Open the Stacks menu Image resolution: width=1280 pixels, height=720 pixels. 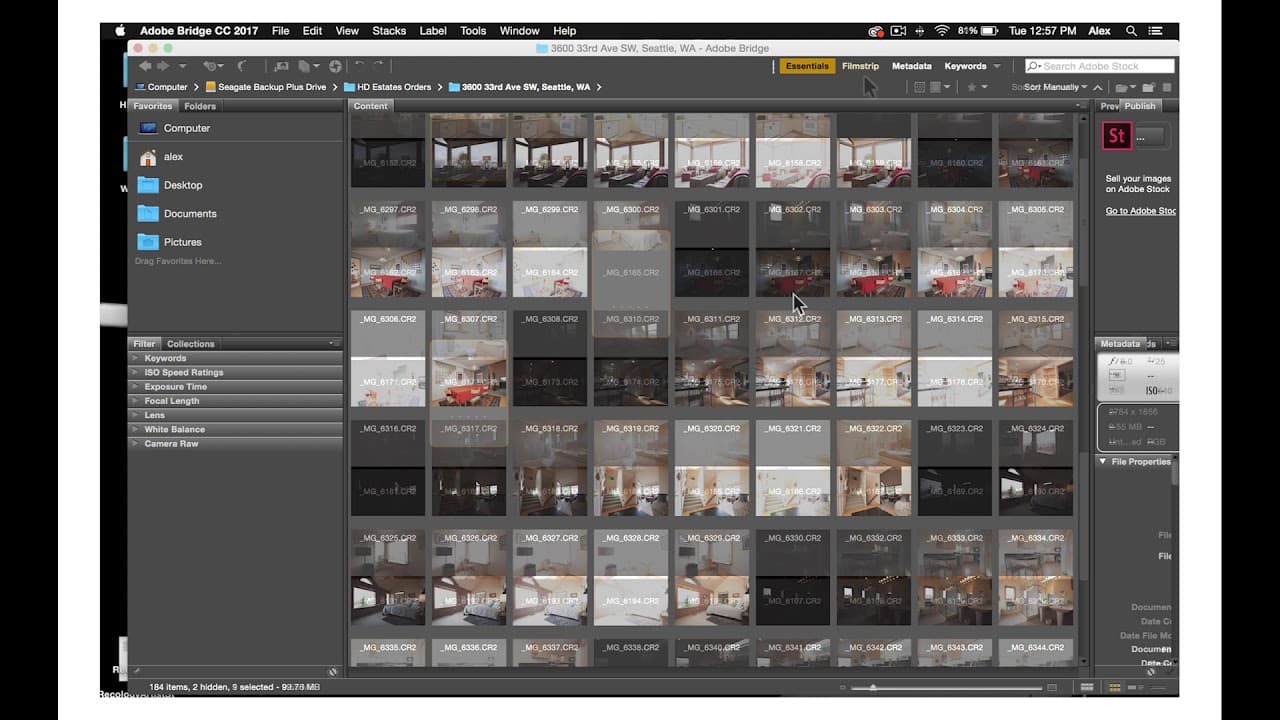click(389, 30)
